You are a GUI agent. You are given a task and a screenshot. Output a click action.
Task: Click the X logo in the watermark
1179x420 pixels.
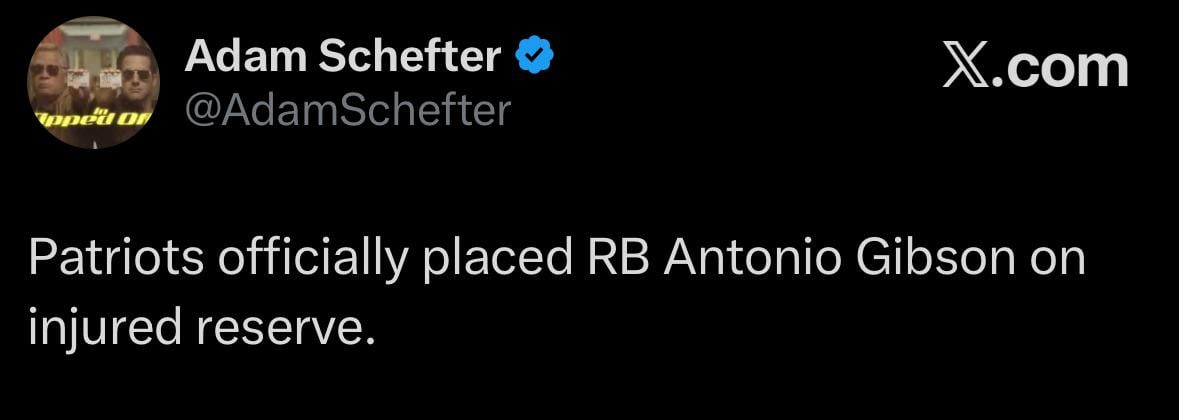[x=964, y=68]
